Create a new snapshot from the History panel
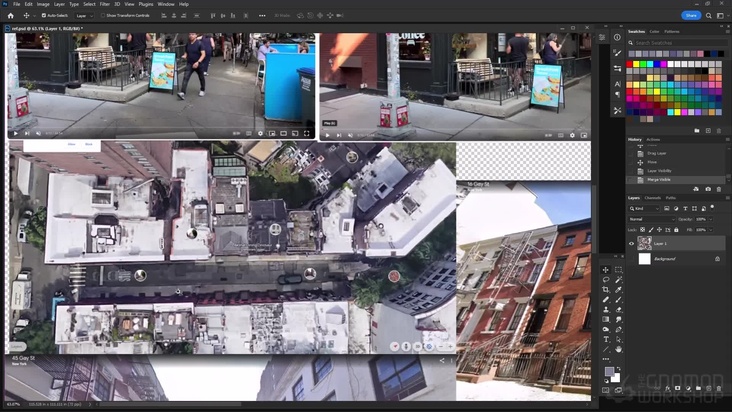Image resolution: width=732 pixels, height=412 pixels. click(708, 189)
